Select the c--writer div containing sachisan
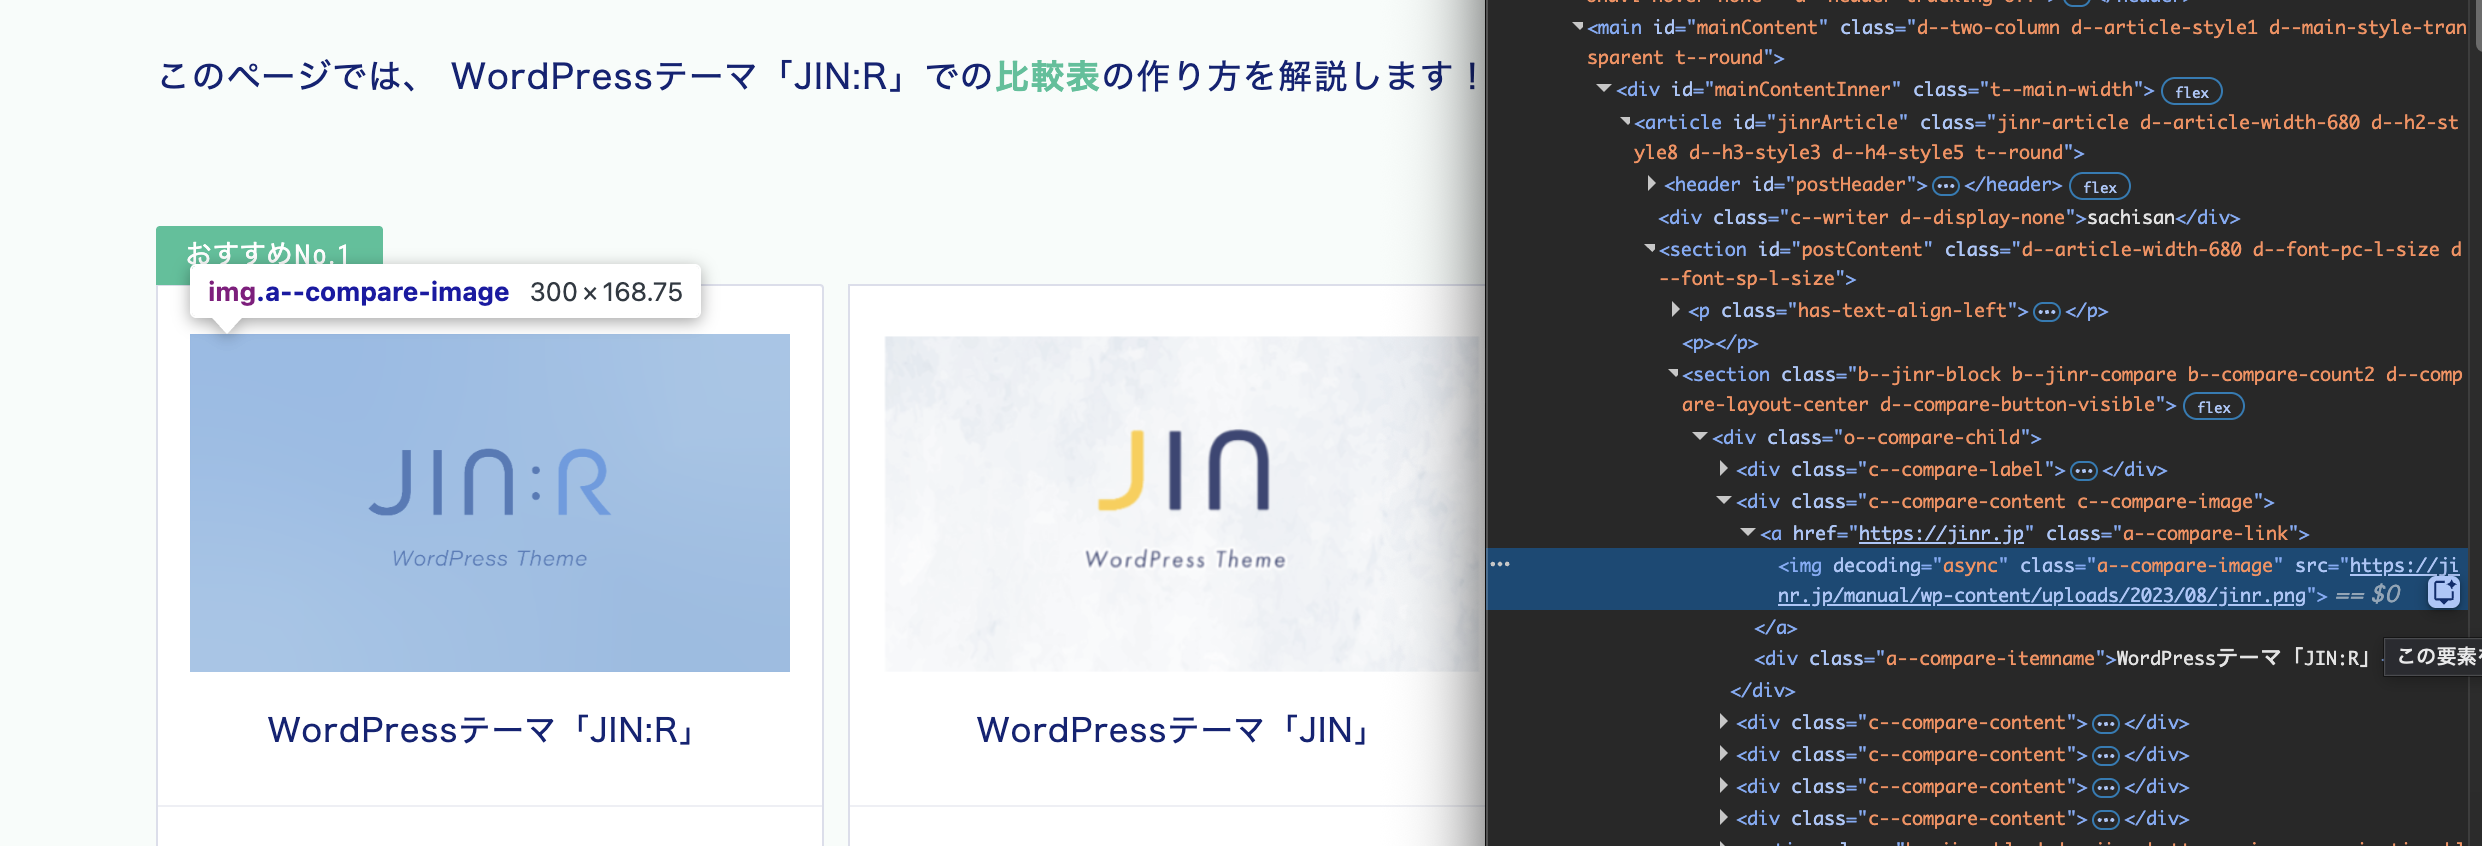 1948,217
